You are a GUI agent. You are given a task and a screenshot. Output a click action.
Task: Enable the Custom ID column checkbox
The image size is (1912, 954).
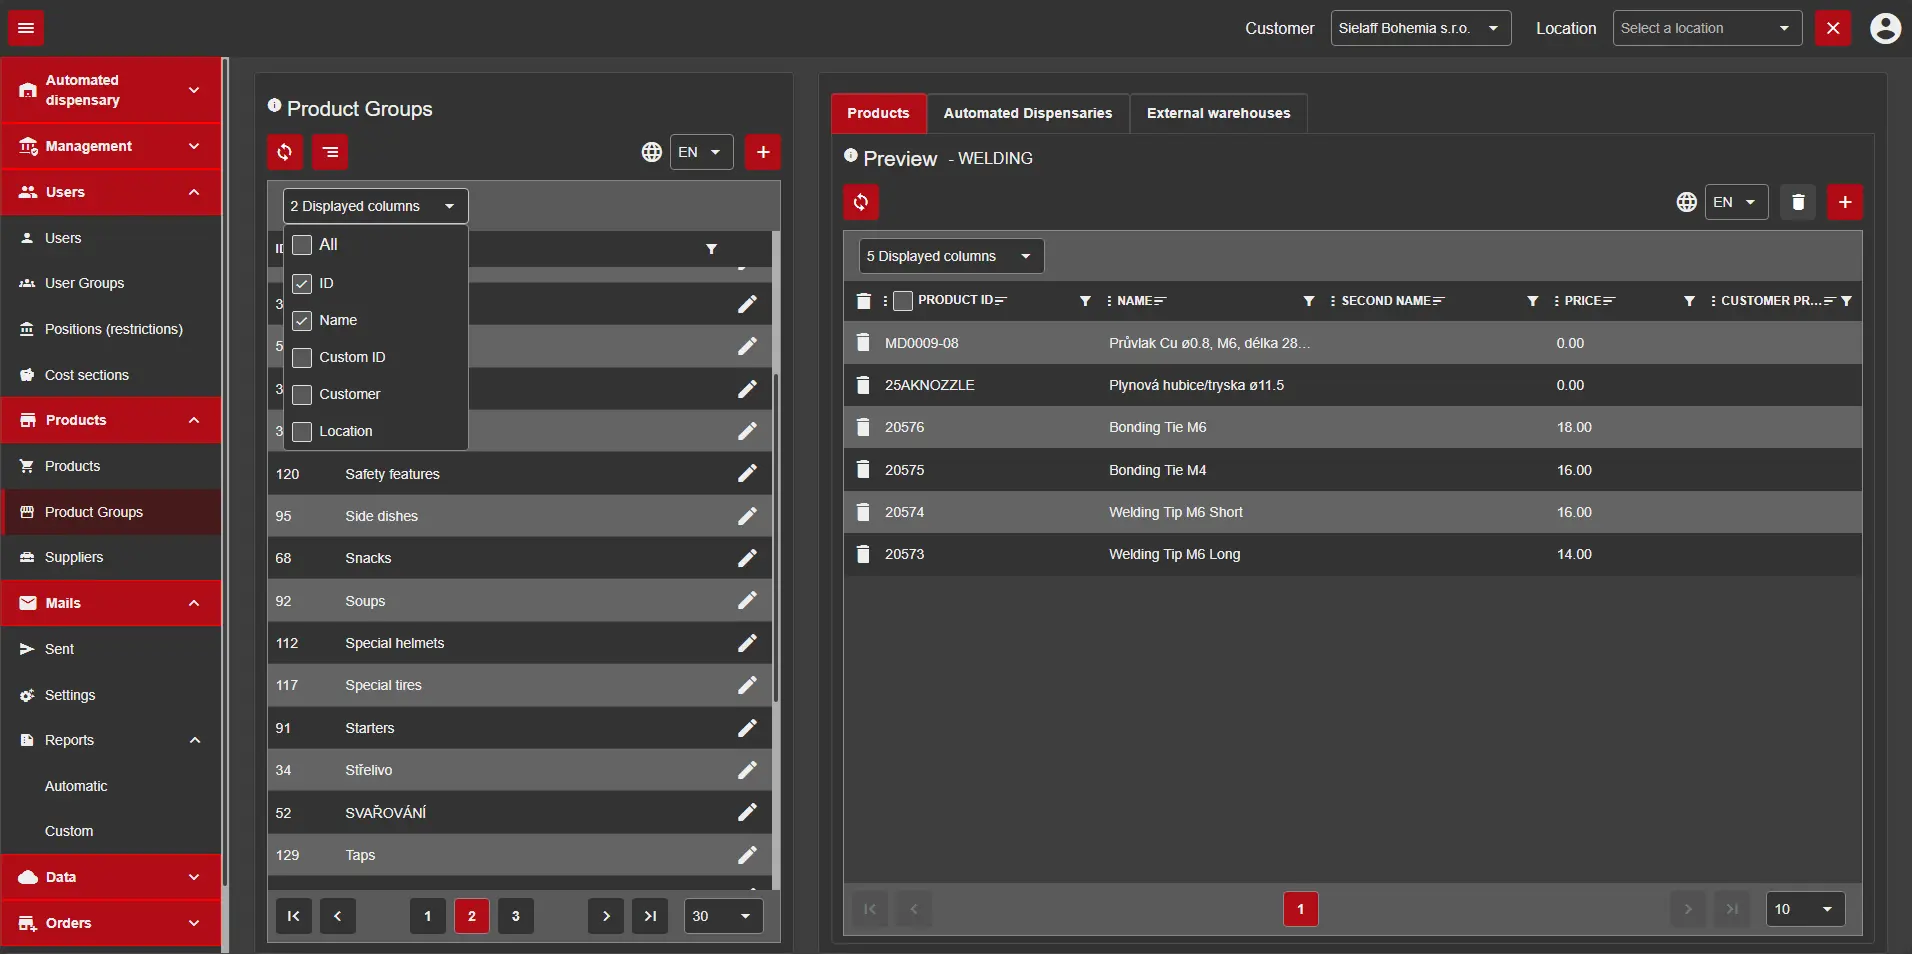tap(302, 358)
